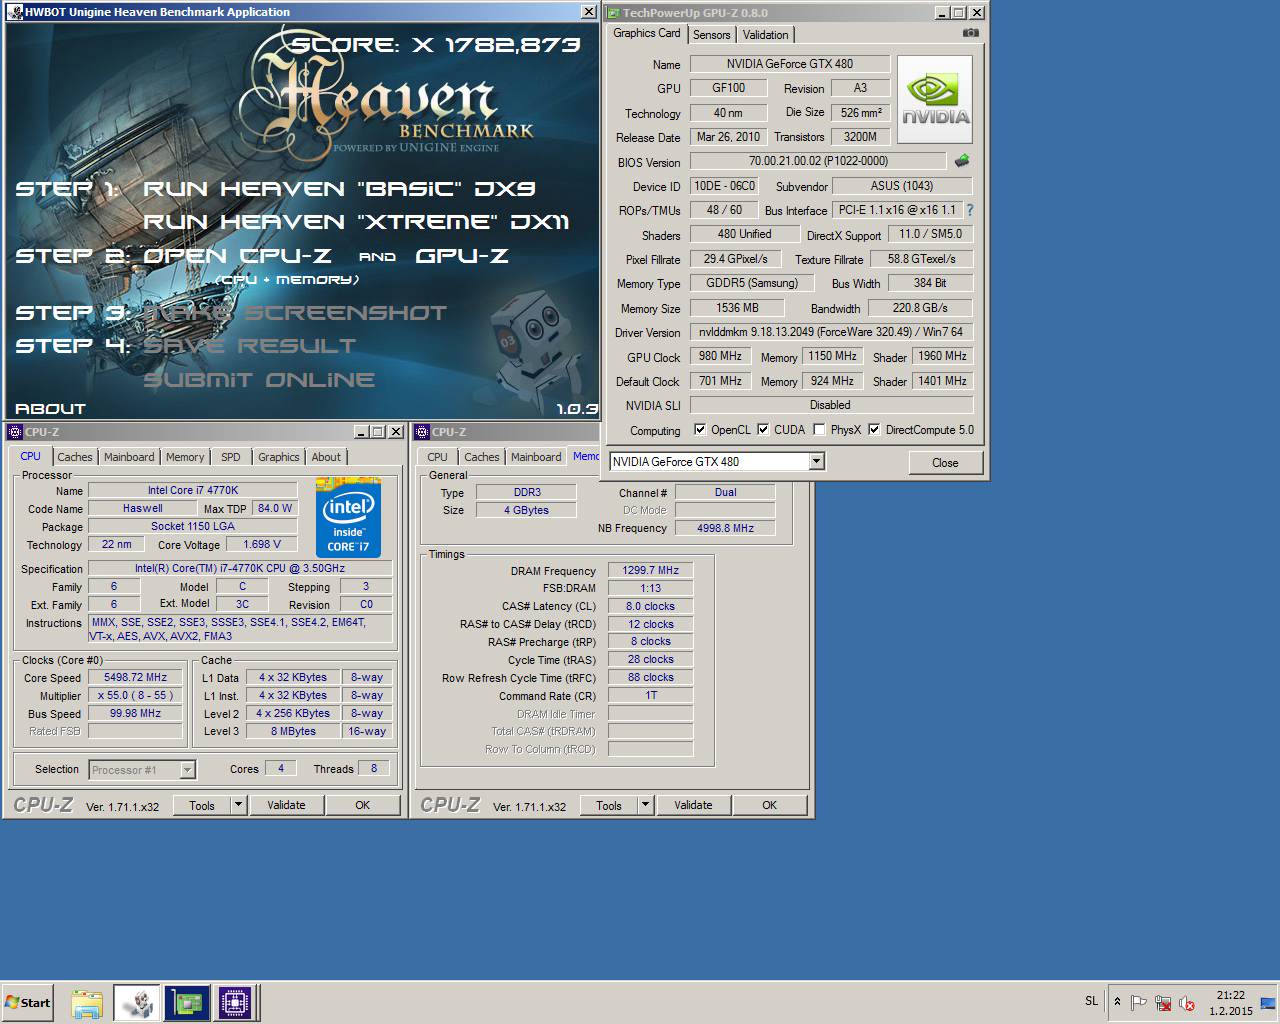The image size is (1280, 1024).
Task: Click Tools button in right CPU-Z
Action: (x=609, y=805)
